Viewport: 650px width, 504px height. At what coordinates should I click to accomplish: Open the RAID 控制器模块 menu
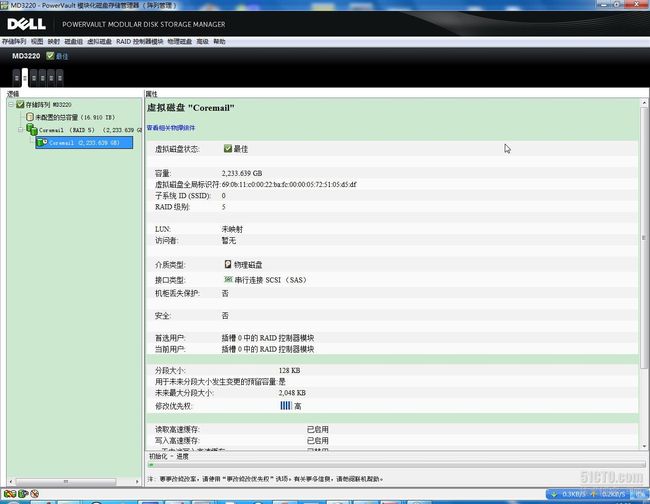click(140, 42)
